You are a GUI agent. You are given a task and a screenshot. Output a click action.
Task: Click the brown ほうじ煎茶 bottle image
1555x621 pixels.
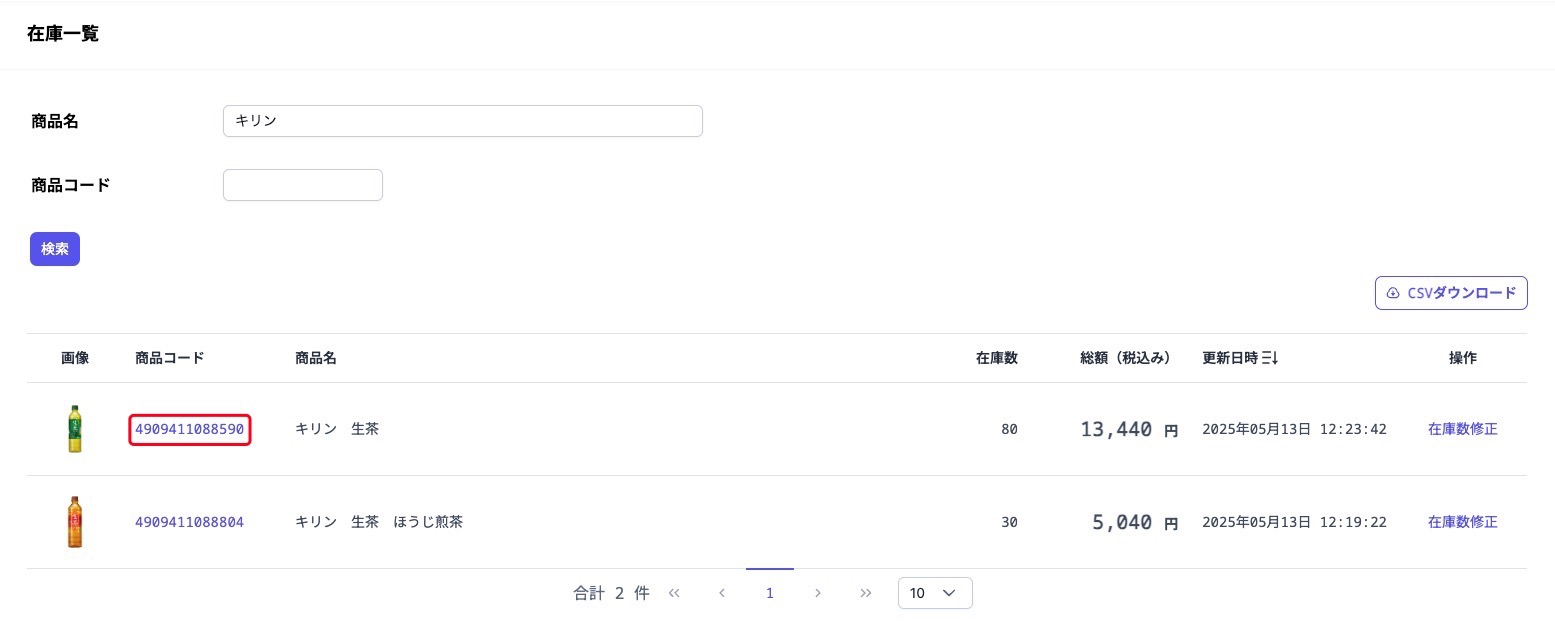pos(75,522)
